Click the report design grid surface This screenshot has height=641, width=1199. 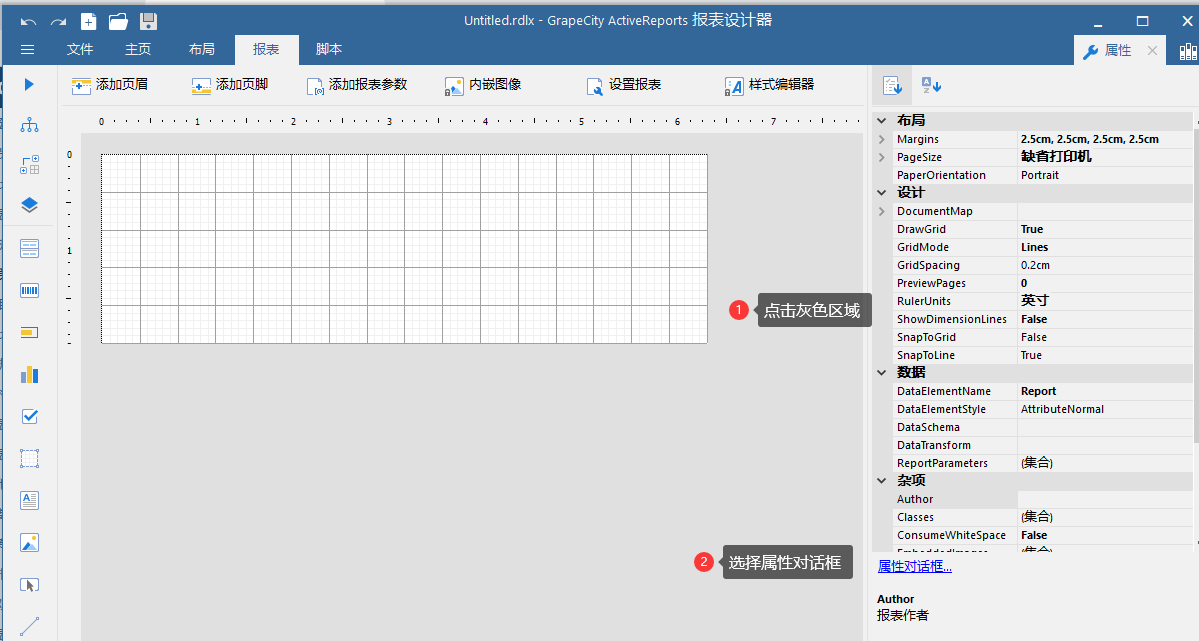(404, 249)
